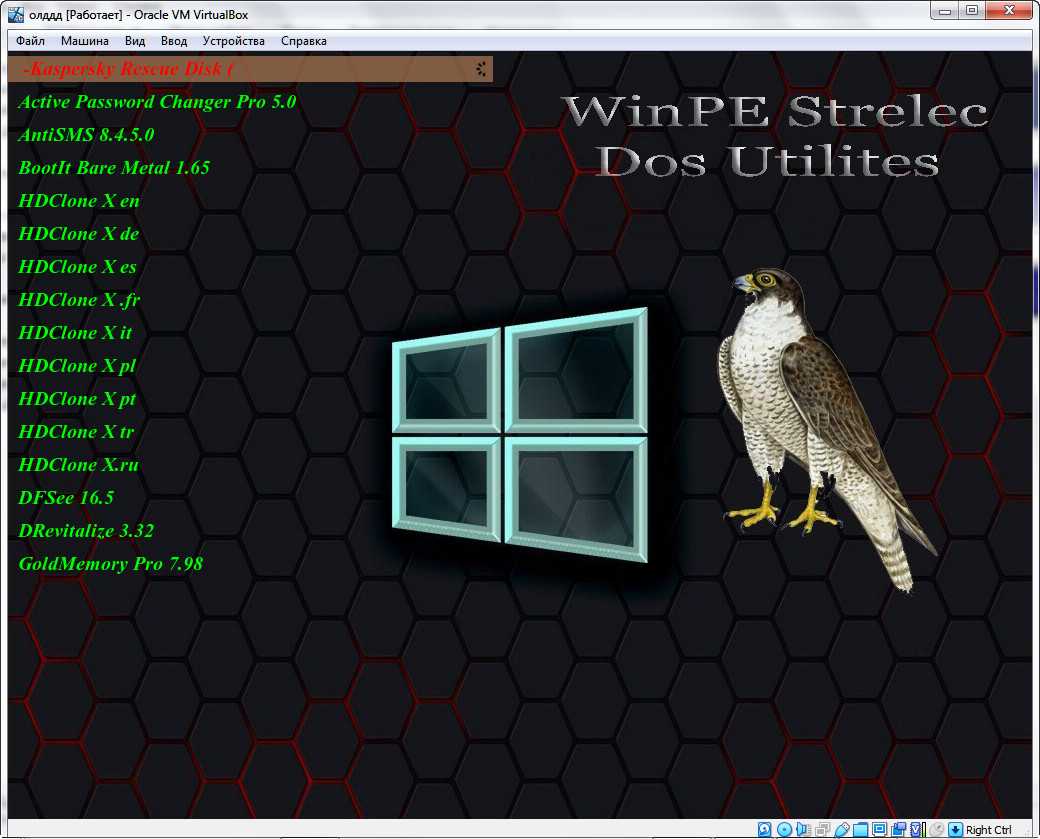The height and width of the screenshot is (839, 1040).
Task: Open the Вид menu
Action: tap(135, 41)
